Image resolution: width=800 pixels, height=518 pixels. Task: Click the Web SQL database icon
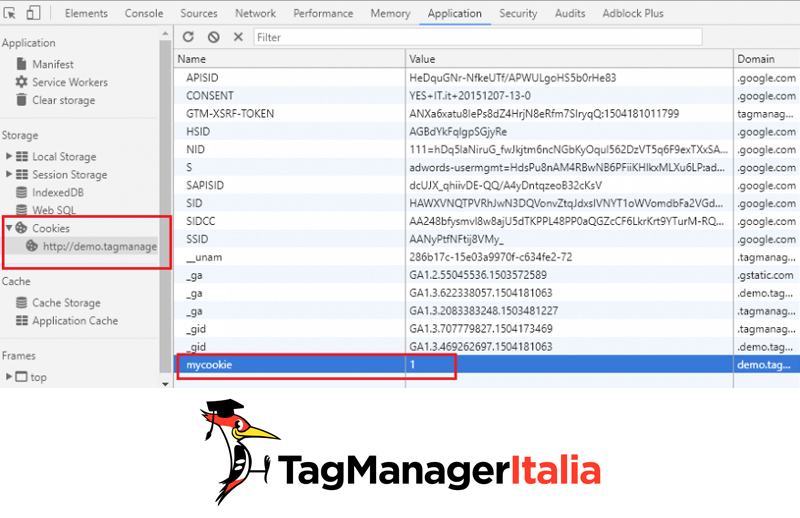[x=21, y=210]
